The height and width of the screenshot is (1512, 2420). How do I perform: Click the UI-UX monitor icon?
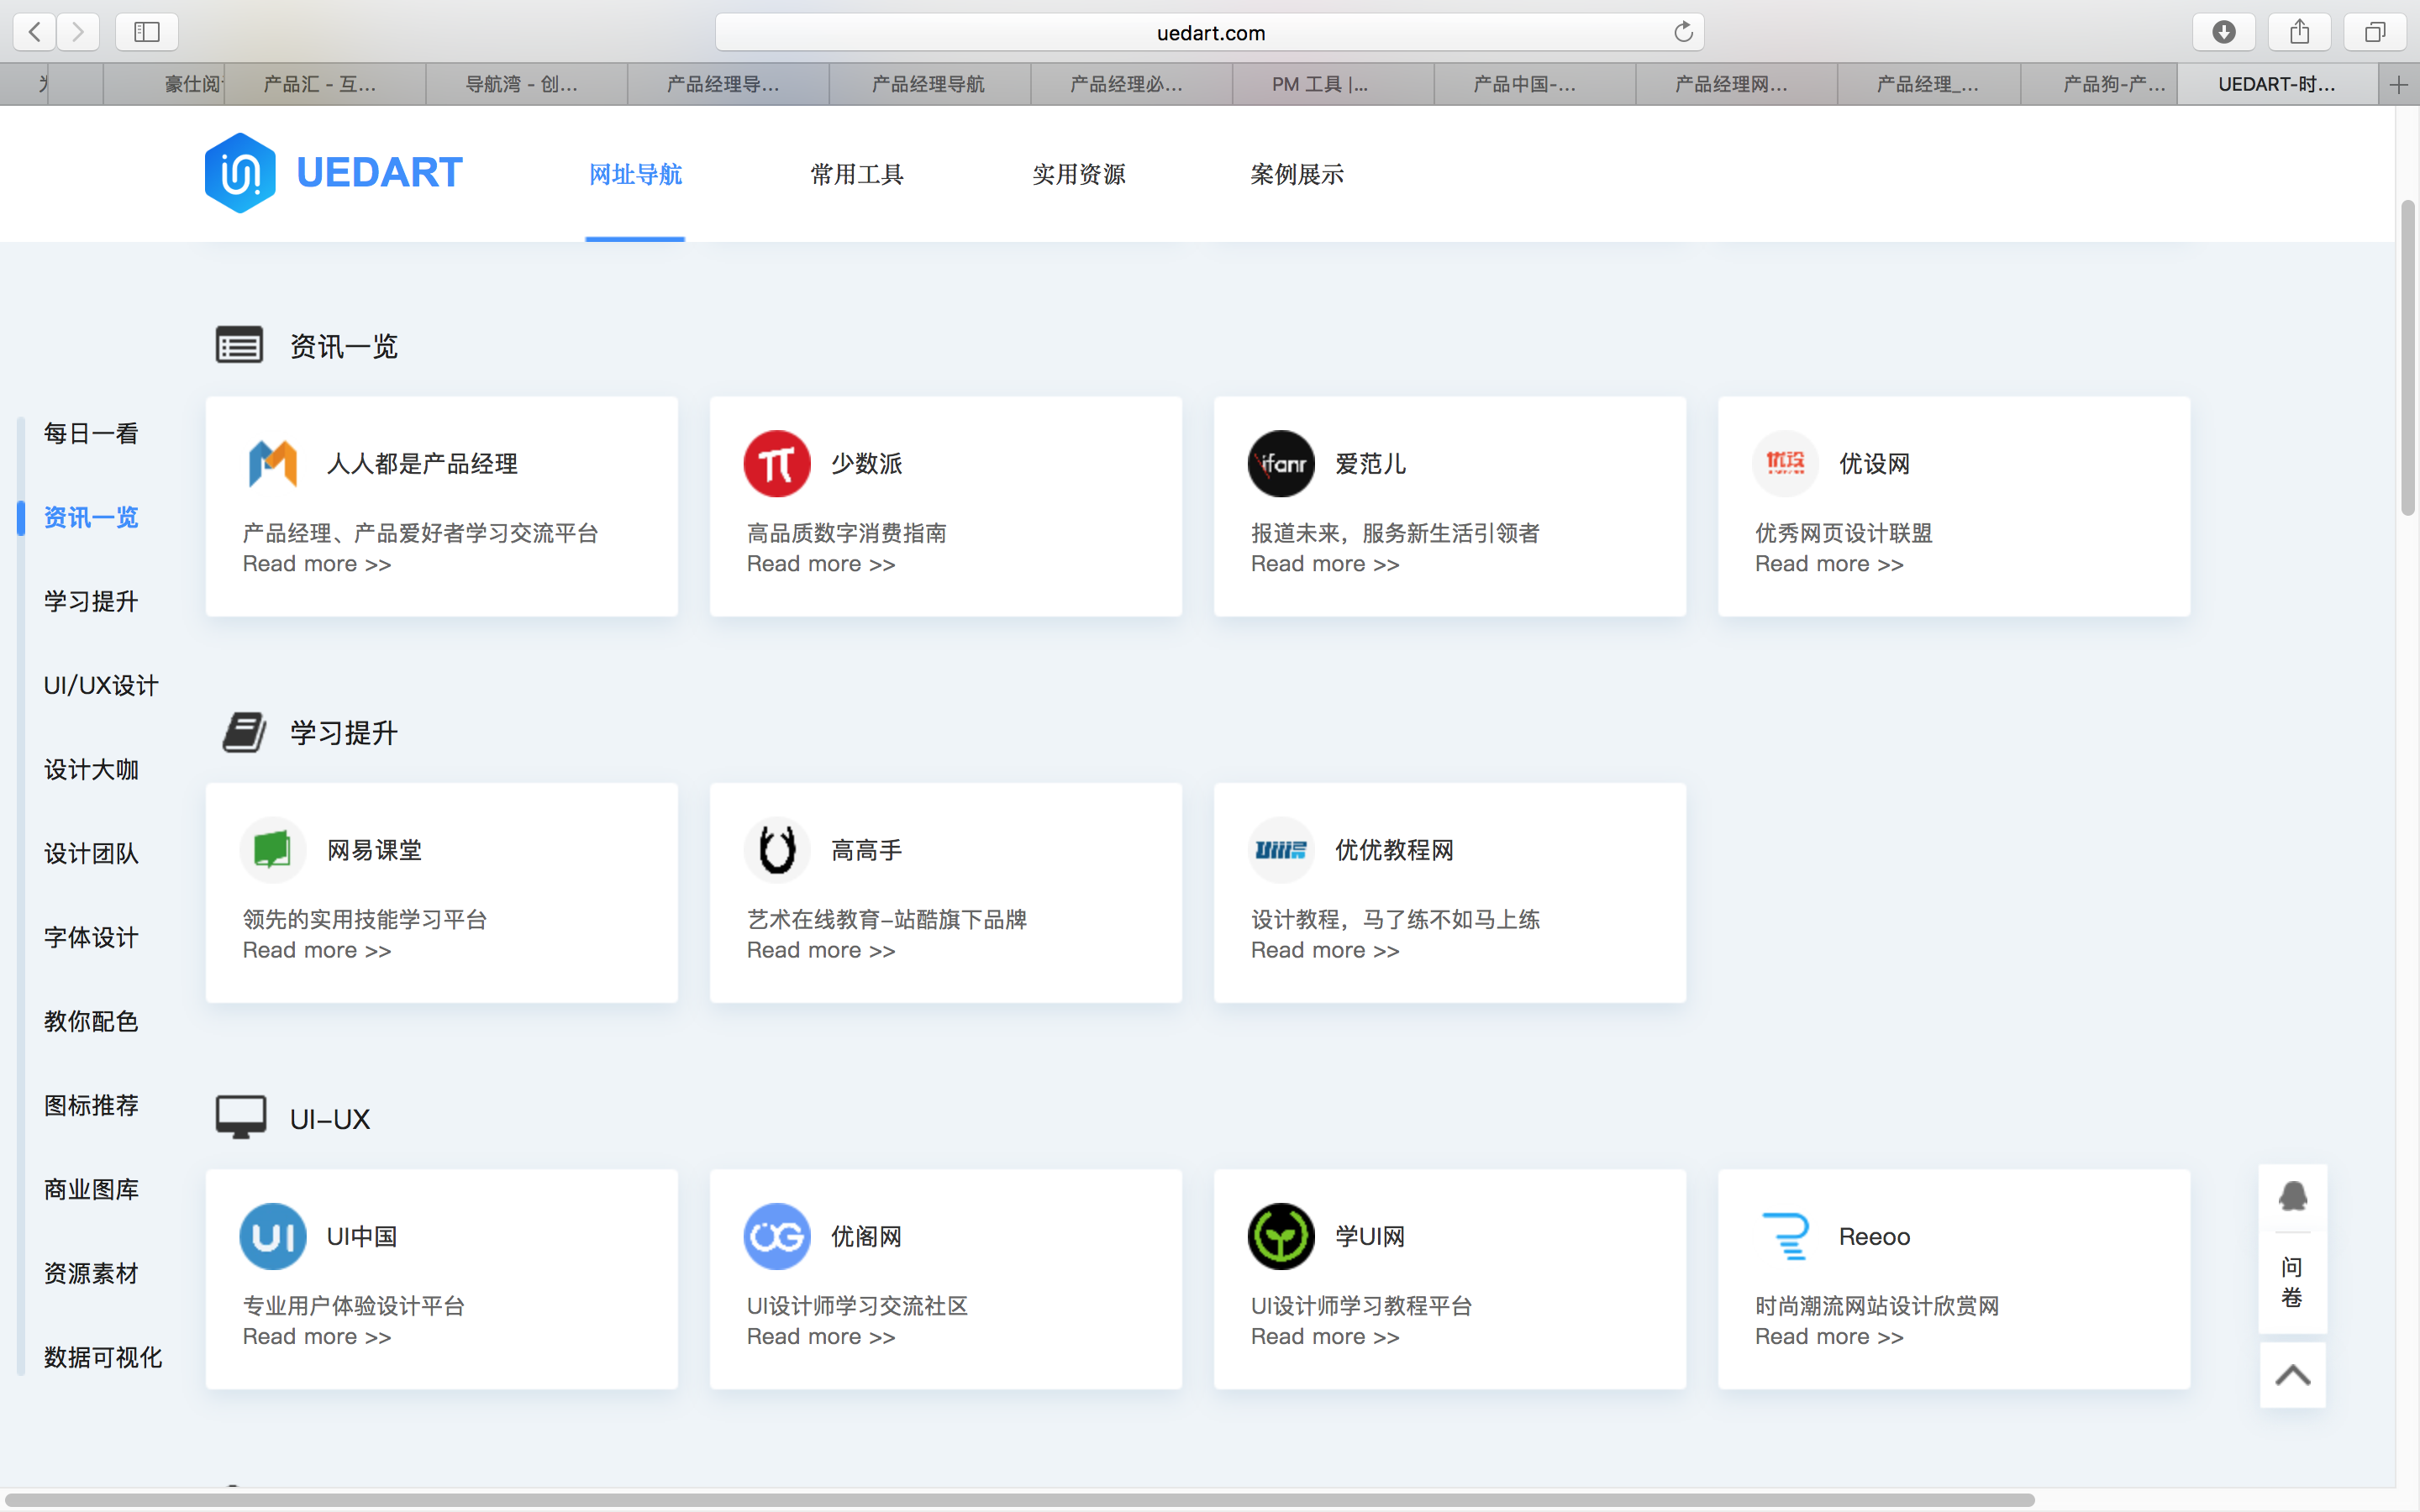tap(241, 1118)
